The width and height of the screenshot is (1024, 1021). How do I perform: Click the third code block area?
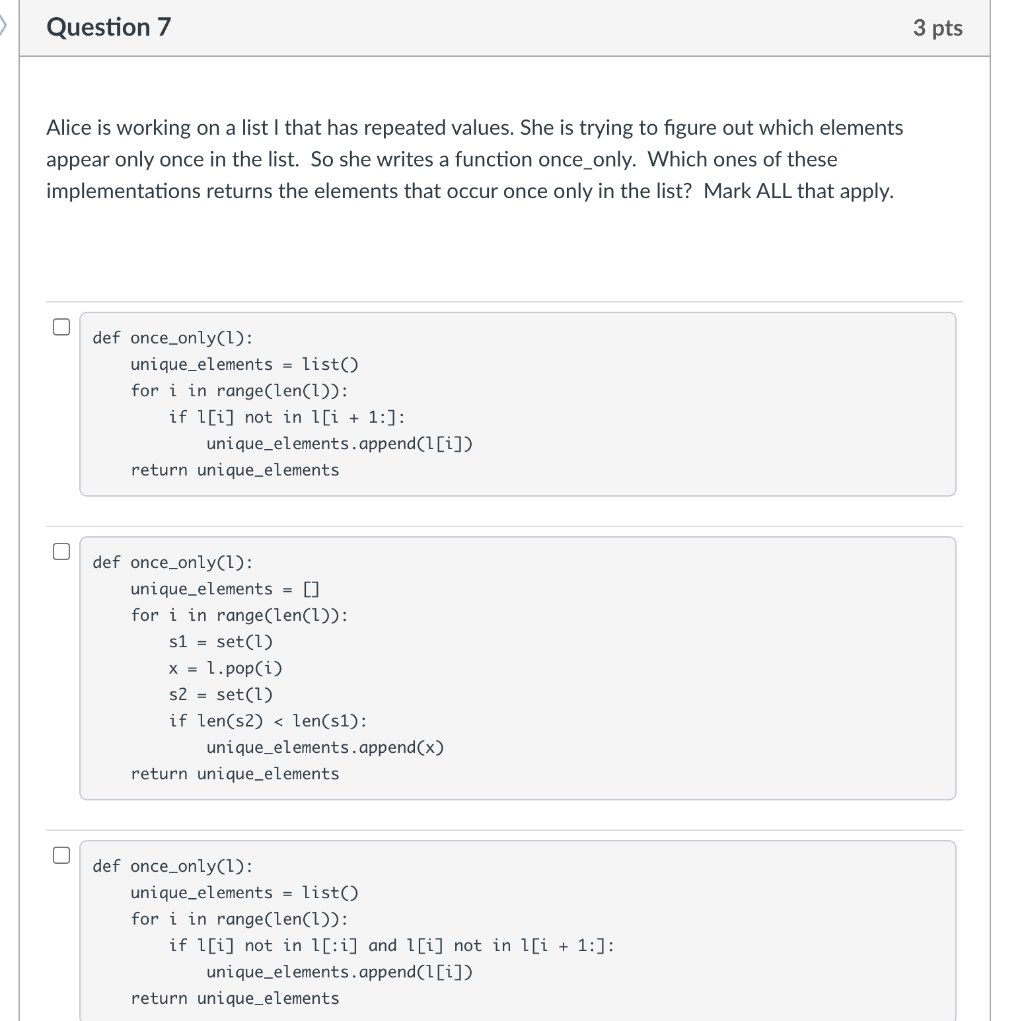(x=518, y=930)
